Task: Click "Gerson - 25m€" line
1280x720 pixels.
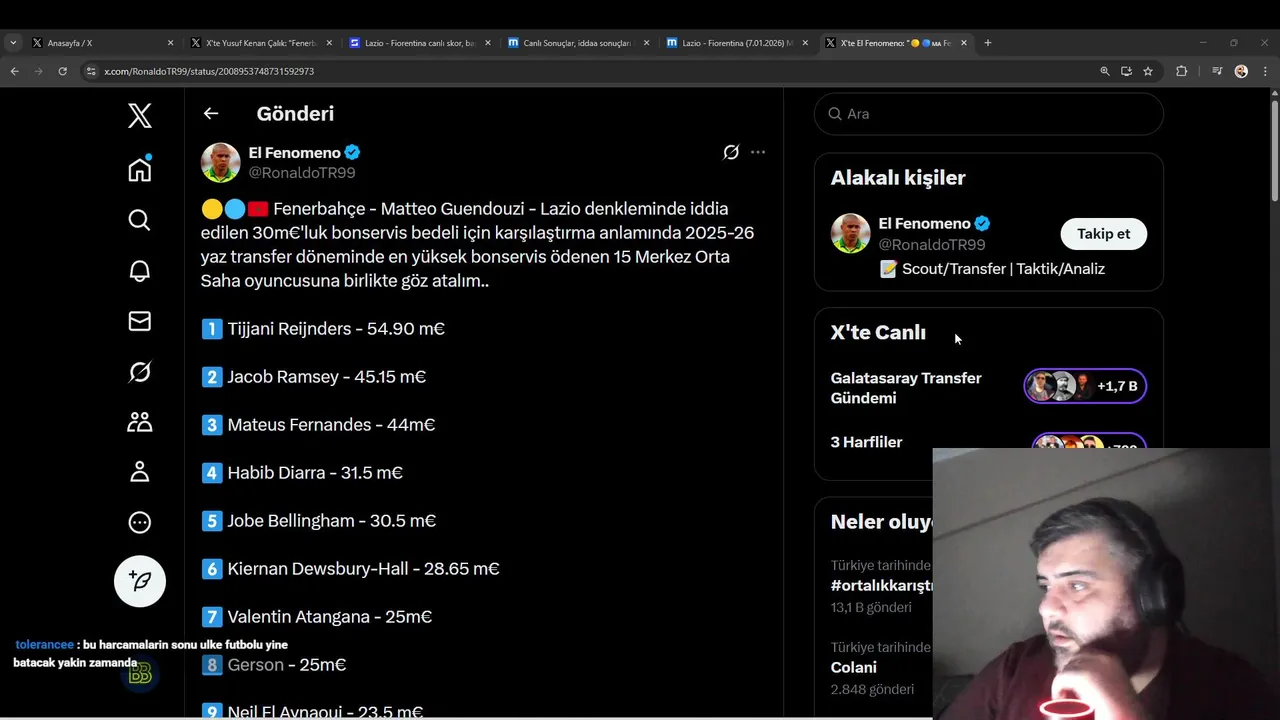Action: click(x=274, y=665)
